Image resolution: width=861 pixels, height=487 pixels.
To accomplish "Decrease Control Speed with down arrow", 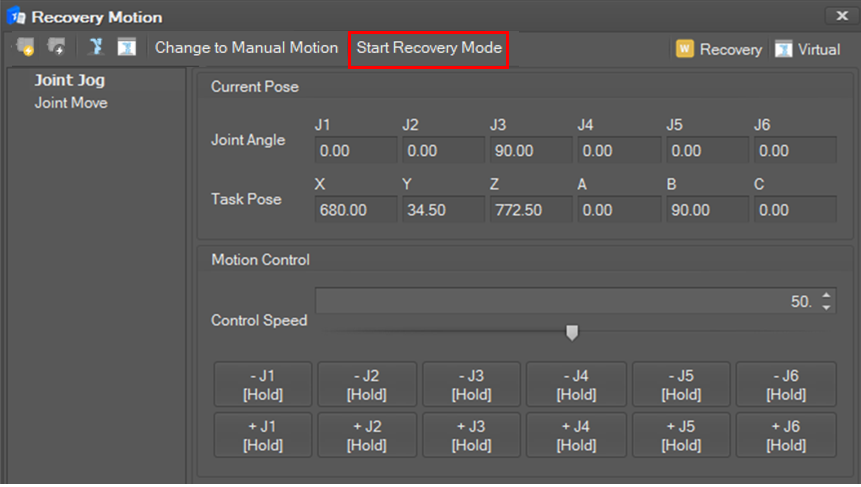I will (x=826, y=307).
